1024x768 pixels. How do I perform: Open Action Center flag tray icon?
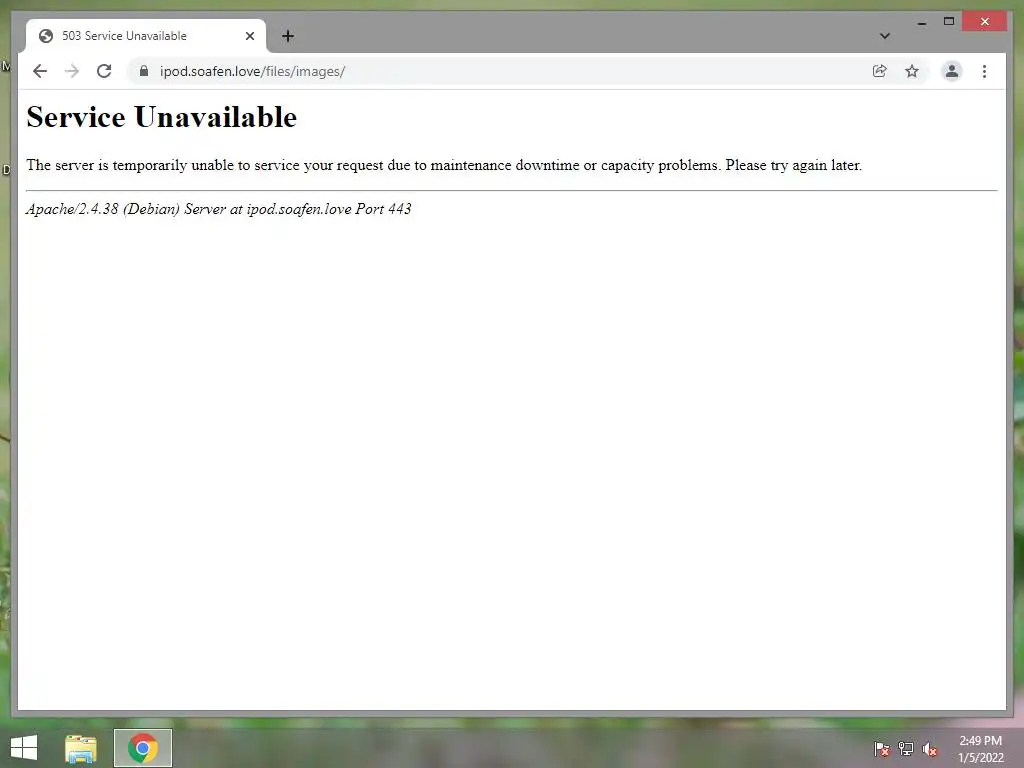pyautogui.click(x=881, y=748)
